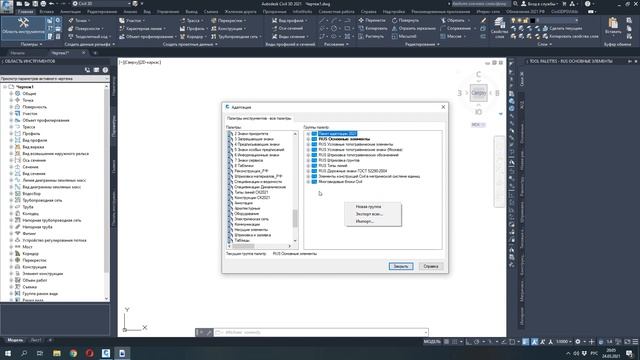This screenshot has height=360, width=640.
Task: Expand RUS Типы линий palette group
Action: coord(309,166)
